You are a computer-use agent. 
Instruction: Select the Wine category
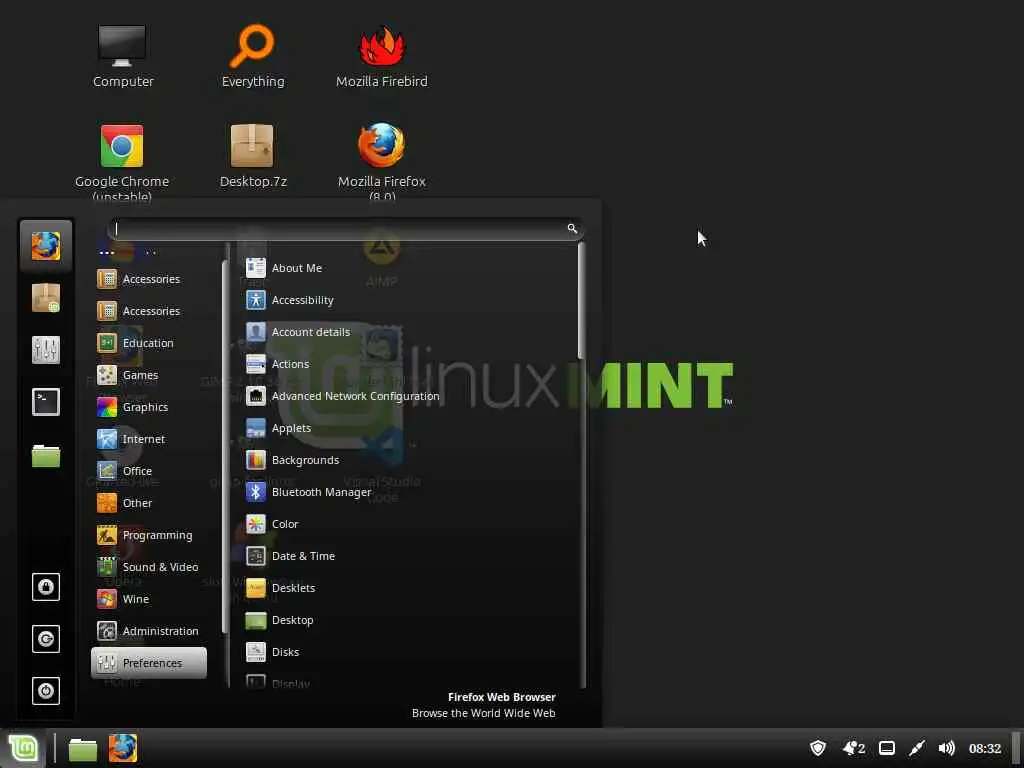[148, 599]
